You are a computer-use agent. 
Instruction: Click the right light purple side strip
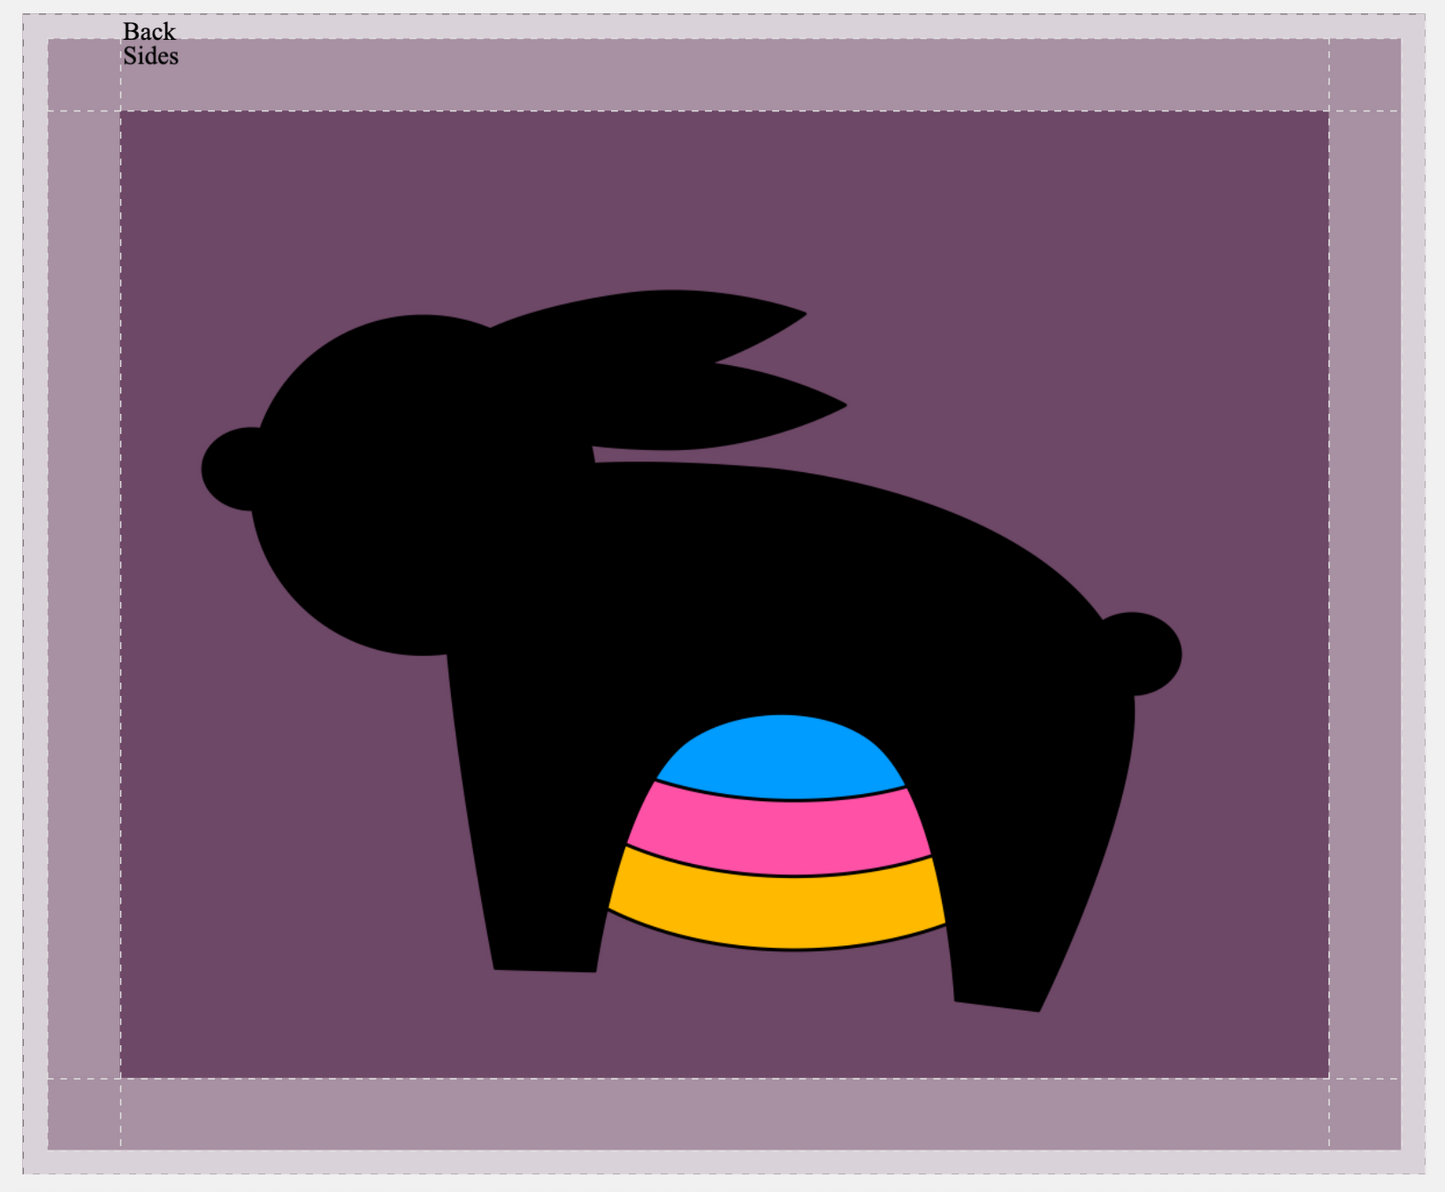[1364, 594]
